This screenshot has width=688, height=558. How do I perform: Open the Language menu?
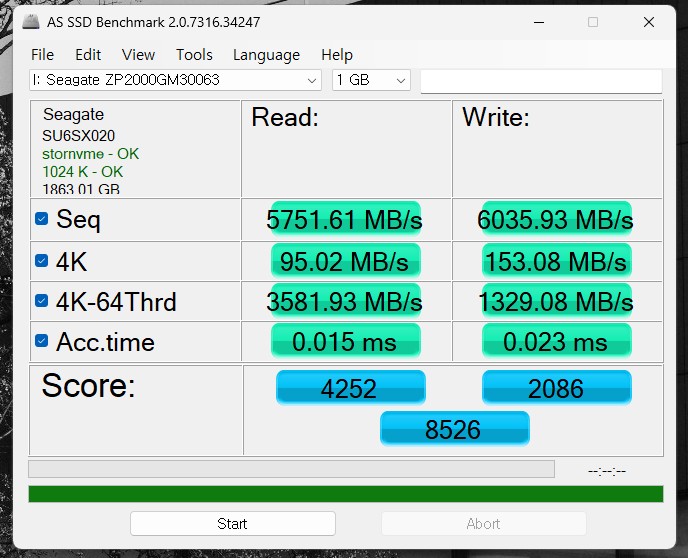(266, 55)
